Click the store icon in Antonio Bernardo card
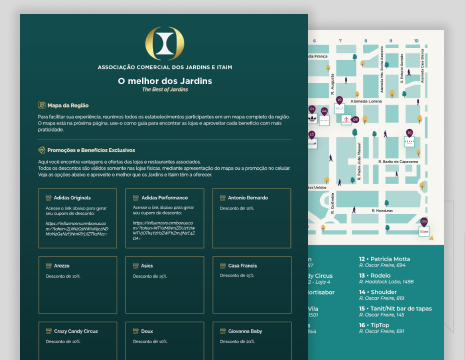The width and height of the screenshot is (465, 360). click(x=223, y=198)
